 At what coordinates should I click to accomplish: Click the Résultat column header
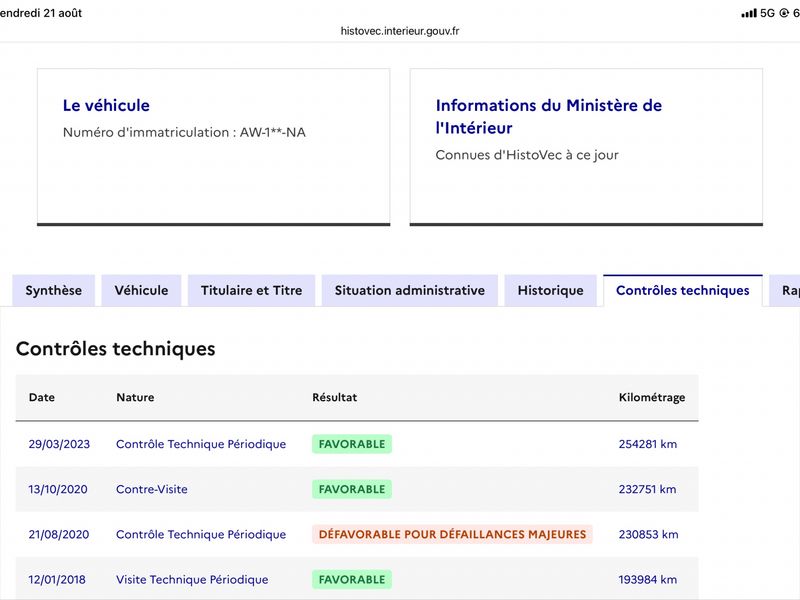coord(335,397)
